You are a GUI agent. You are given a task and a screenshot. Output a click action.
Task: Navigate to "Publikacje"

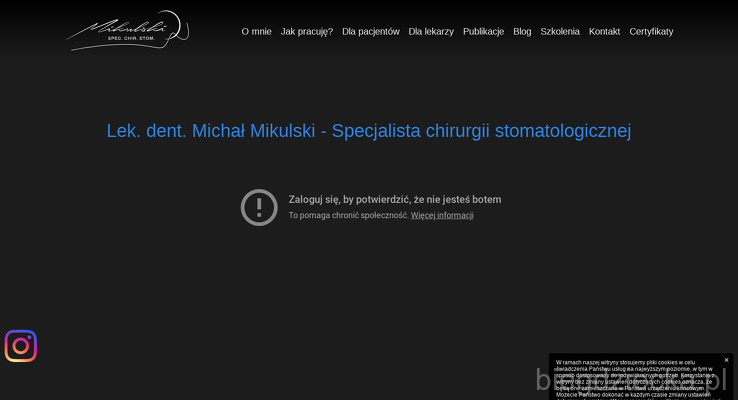click(483, 31)
